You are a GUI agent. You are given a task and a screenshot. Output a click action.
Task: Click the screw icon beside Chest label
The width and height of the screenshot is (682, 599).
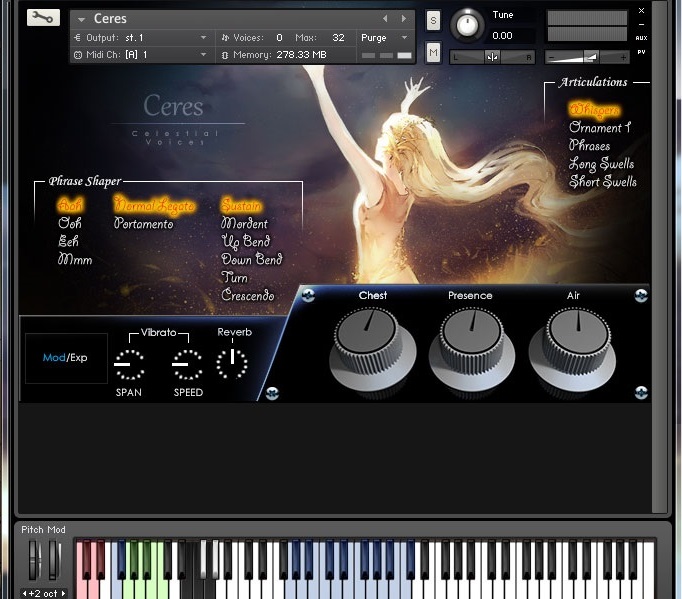pyautogui.click(x=308, y=295)
